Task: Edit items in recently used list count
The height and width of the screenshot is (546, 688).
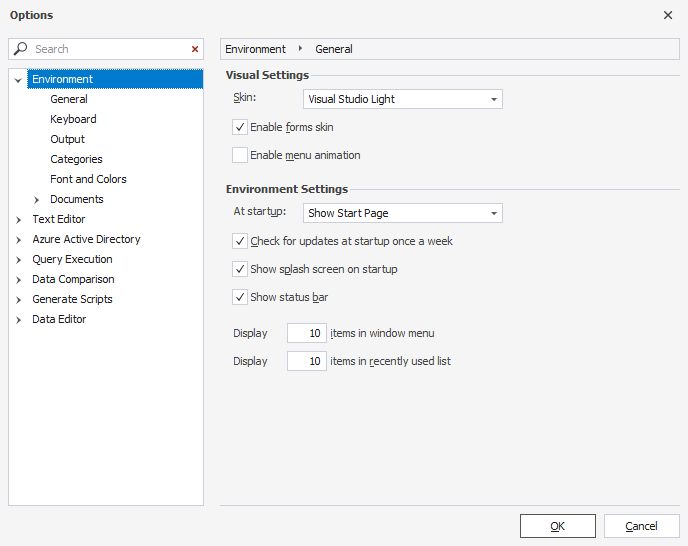Action: point(307,361)
